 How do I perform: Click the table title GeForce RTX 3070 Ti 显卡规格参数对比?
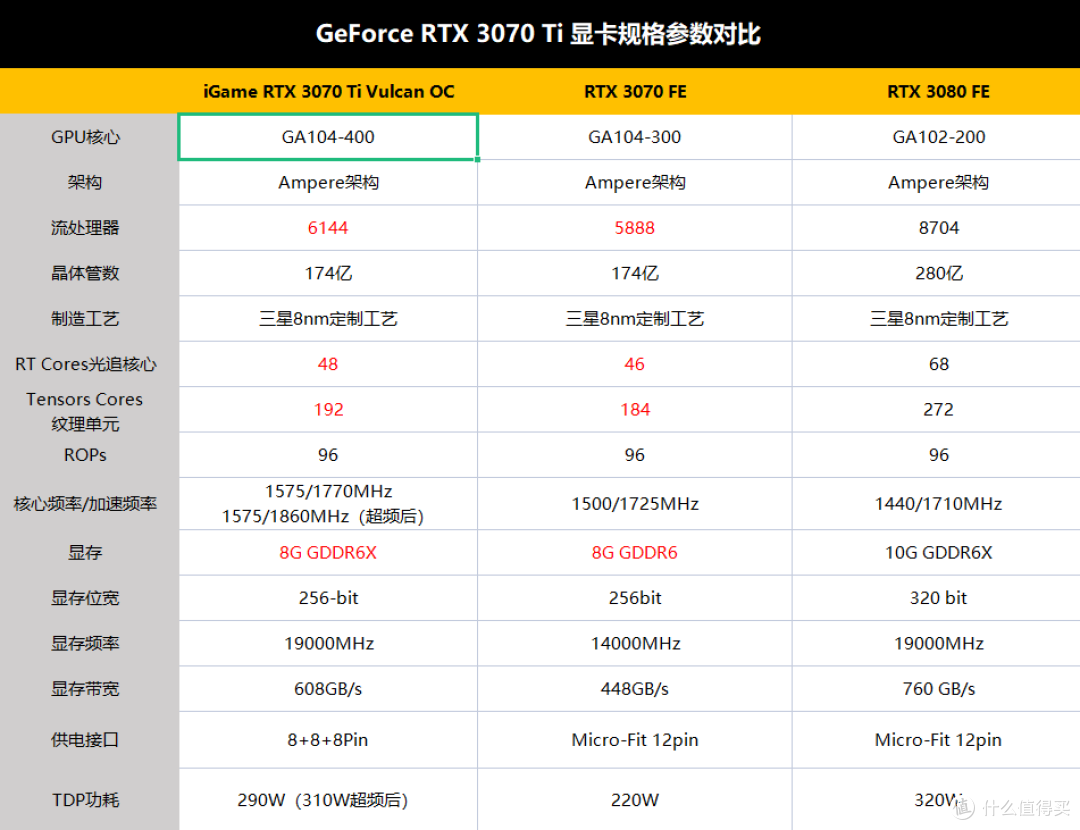tap(539, 33)
